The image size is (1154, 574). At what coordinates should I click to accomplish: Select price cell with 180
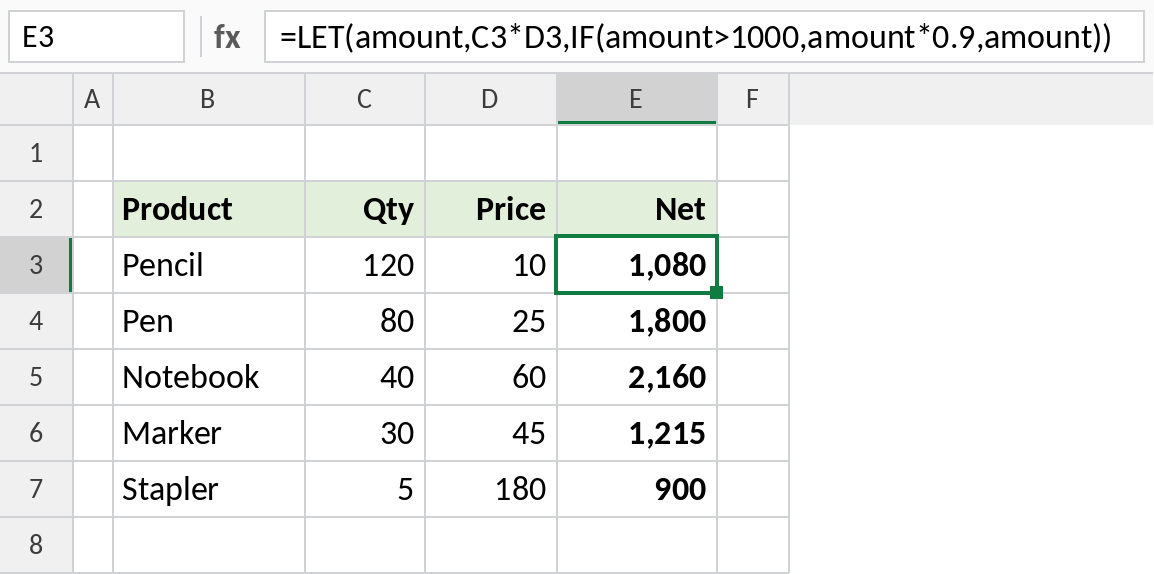[x=490, y=489]
